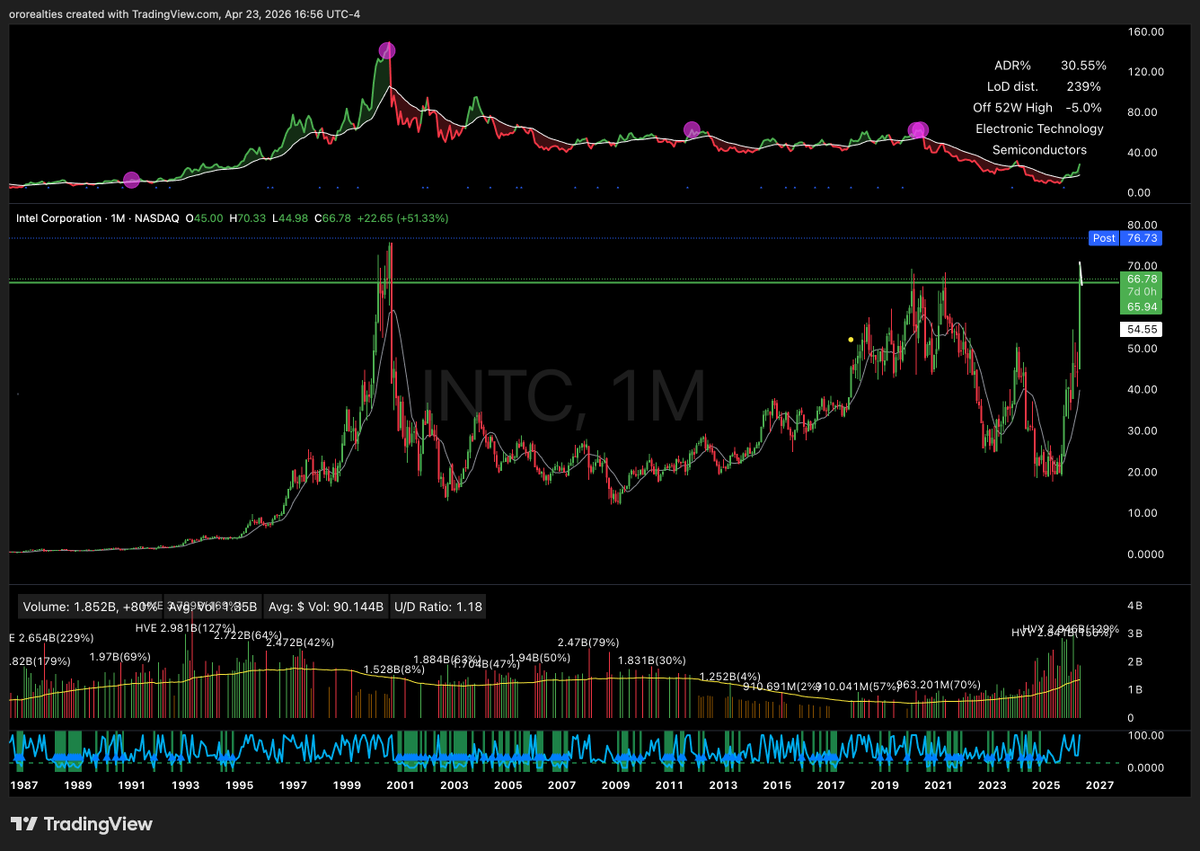Viewport: 1200px width, 851px height.
Task: Click the yellow dot marker near 2018
Action: click(x=850, y=340)
